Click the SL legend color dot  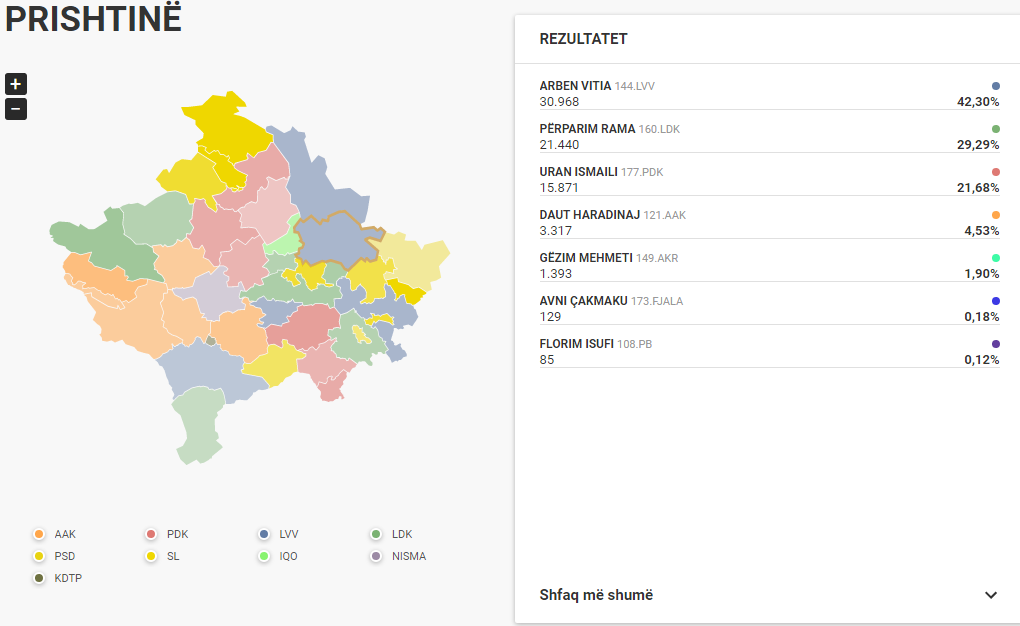[151, 556]
